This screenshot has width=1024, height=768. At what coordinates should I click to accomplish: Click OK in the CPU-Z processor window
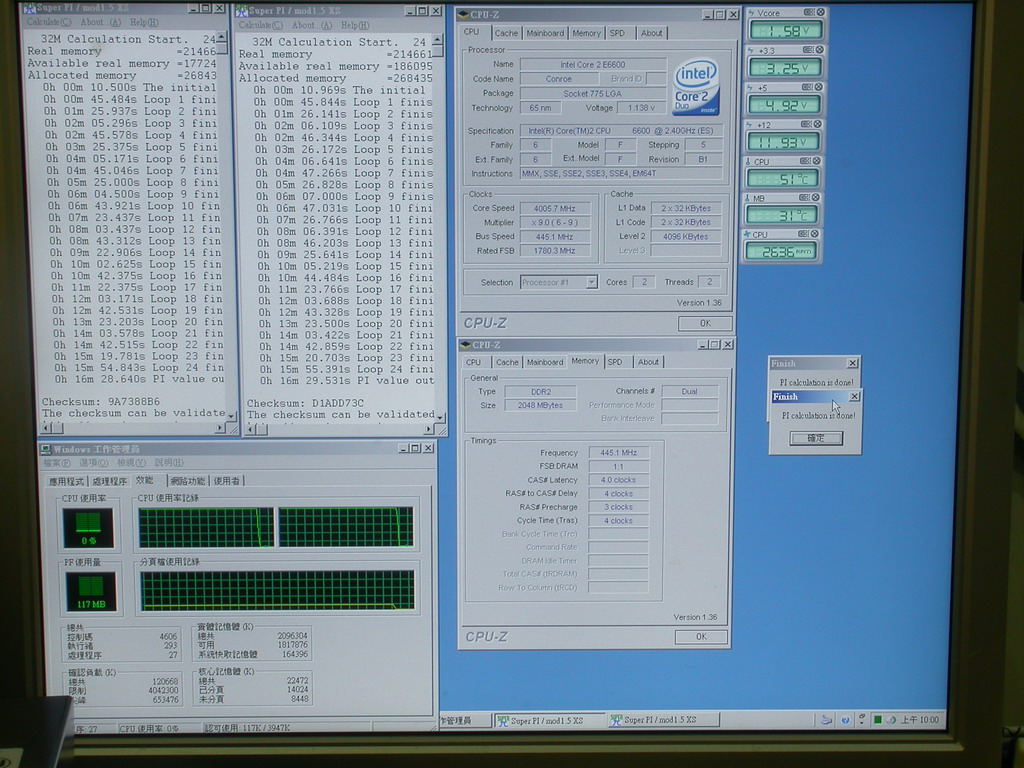coord(705,323)
